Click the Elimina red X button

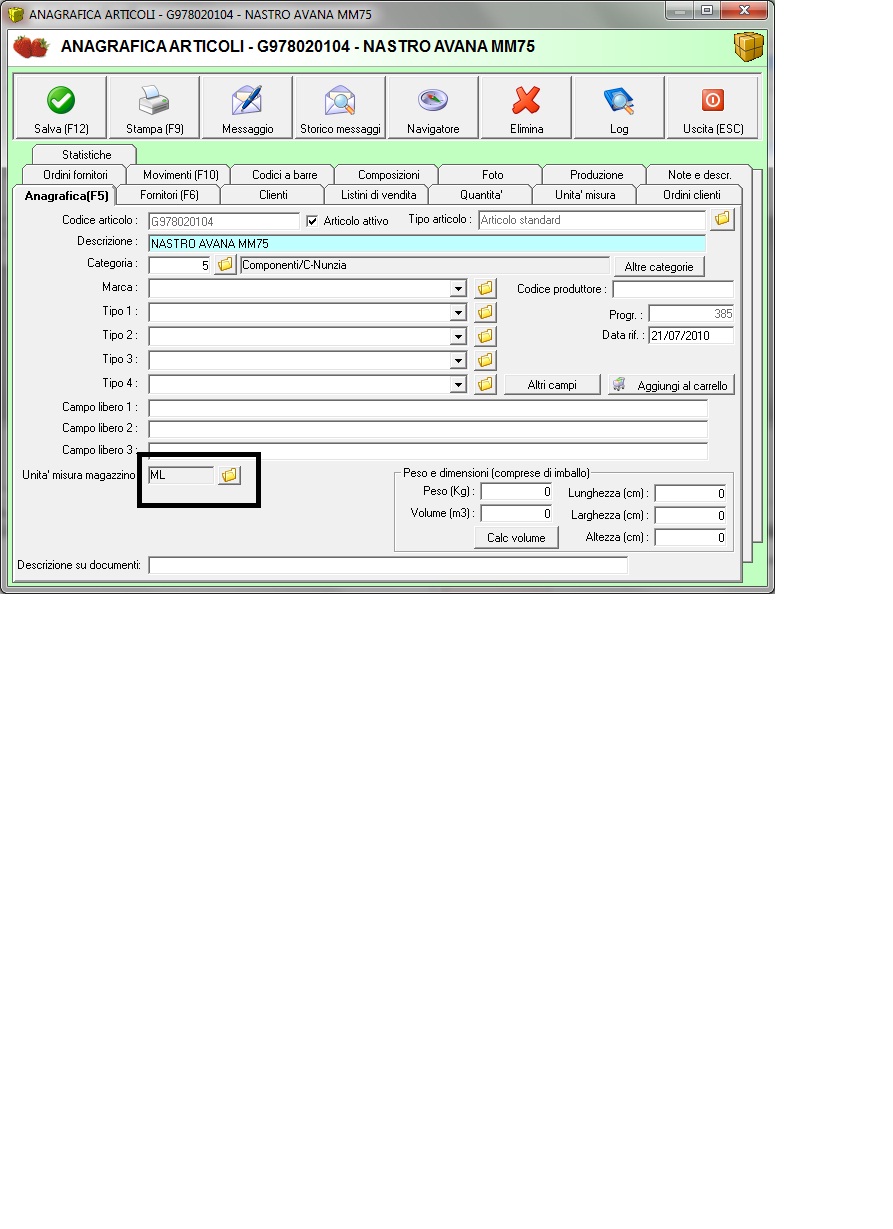tap(526, 108)
